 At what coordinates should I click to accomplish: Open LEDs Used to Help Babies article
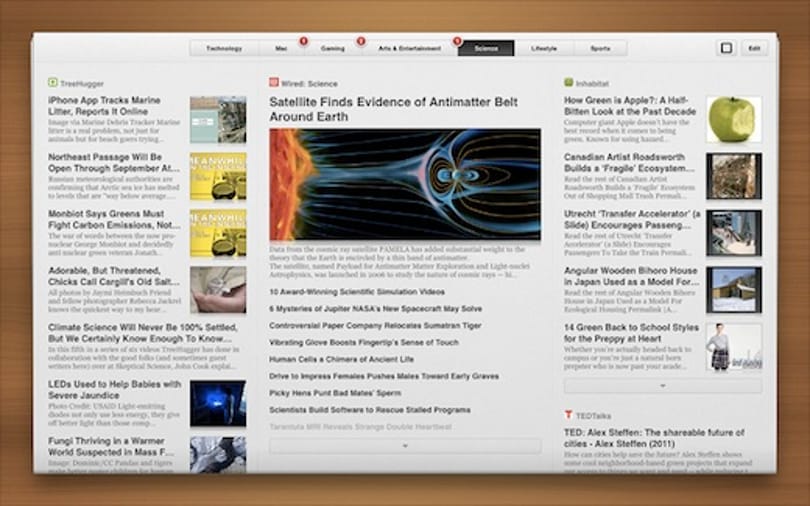coord(114,390)
